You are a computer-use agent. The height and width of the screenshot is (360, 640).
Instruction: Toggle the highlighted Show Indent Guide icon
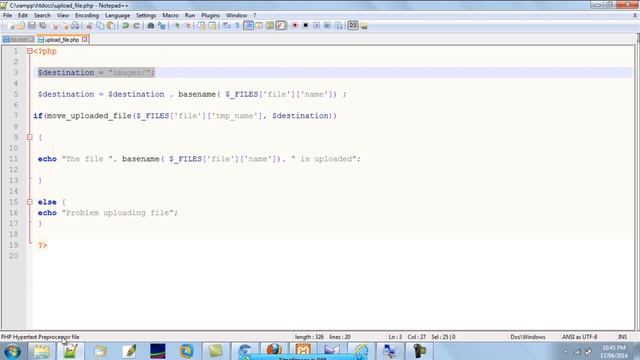pos(248,26)
